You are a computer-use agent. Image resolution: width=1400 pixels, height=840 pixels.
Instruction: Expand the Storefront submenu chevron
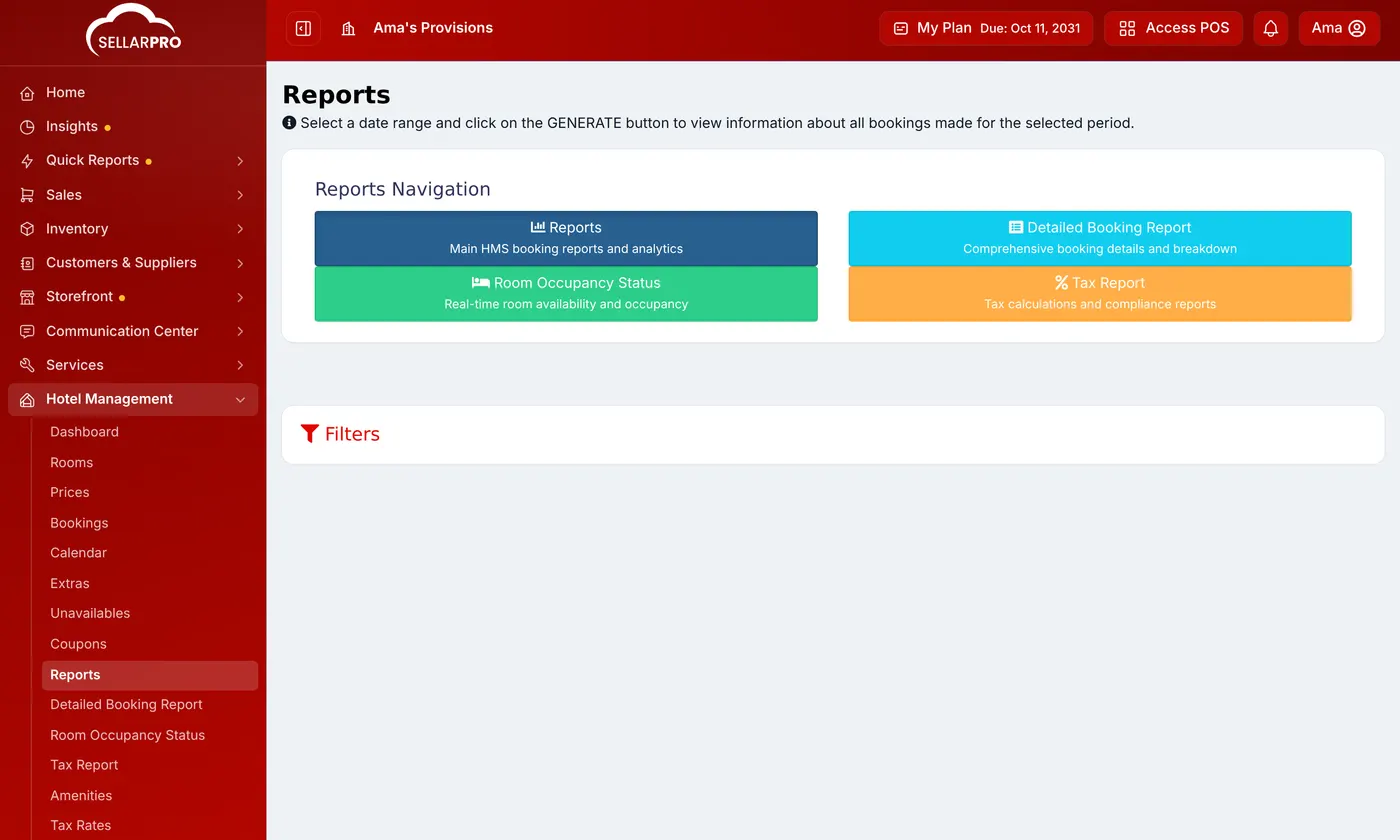pos(240,297)
